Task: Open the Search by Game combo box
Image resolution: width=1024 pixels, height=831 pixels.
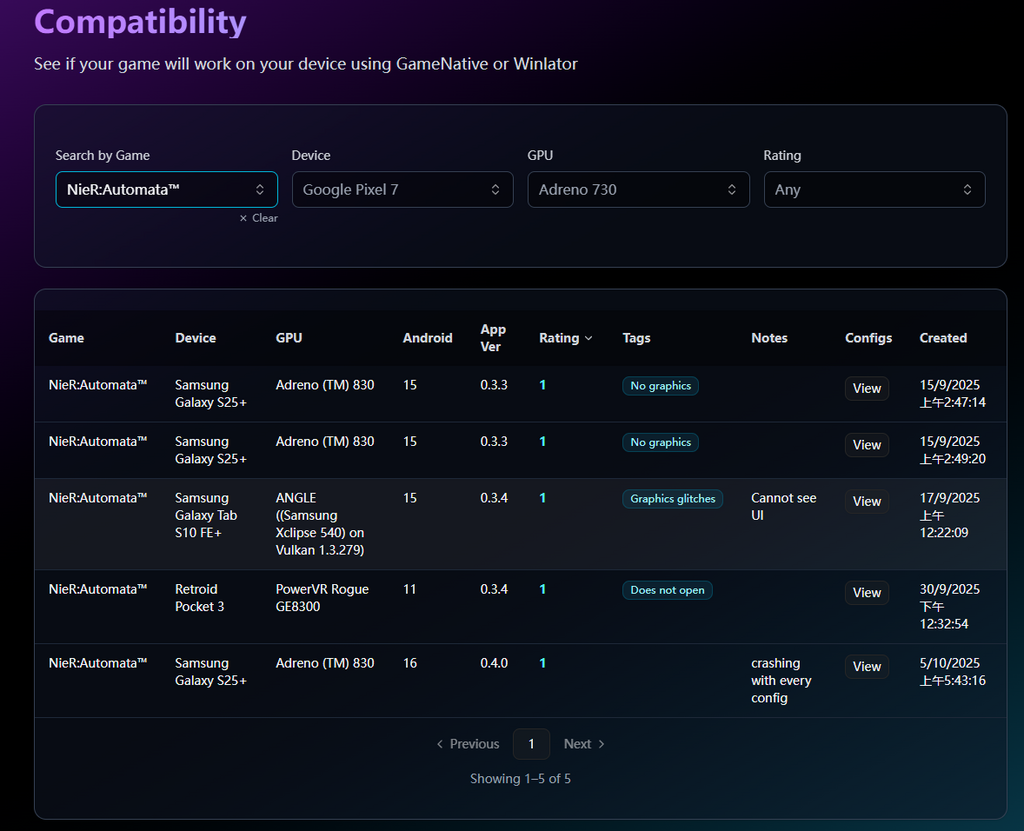Action: pyautogui.click(x=166, y=189)
